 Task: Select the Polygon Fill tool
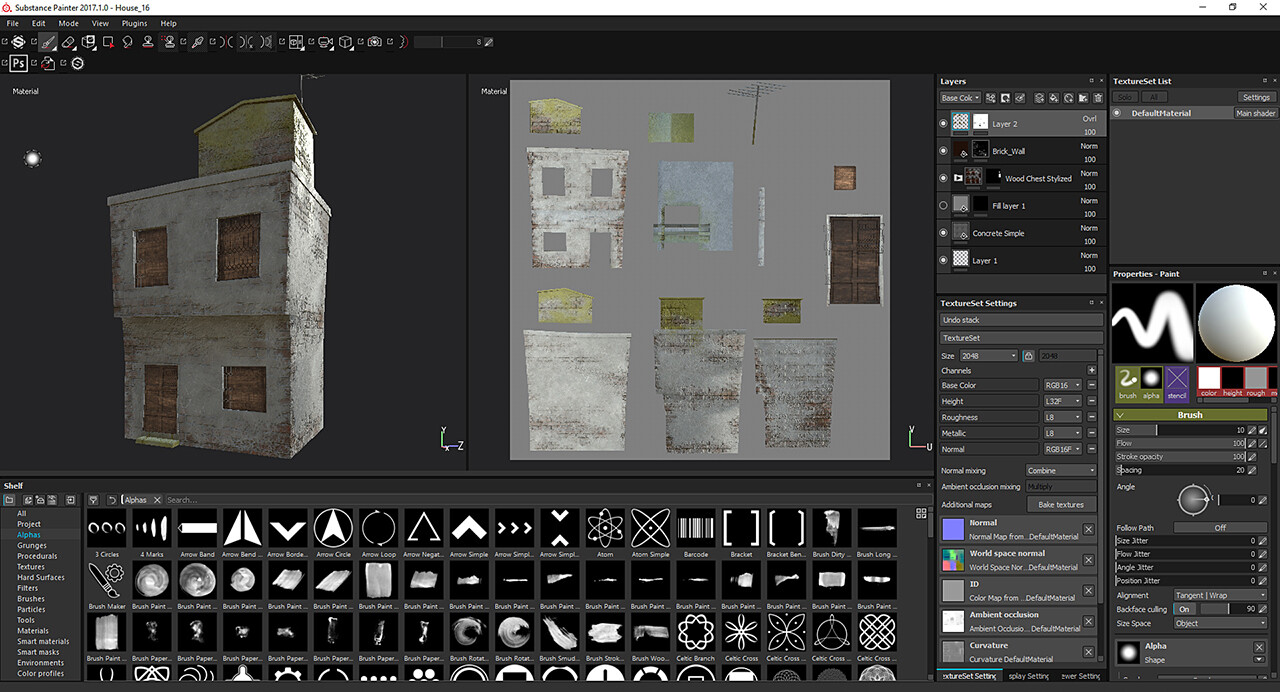tap(108, 42)
